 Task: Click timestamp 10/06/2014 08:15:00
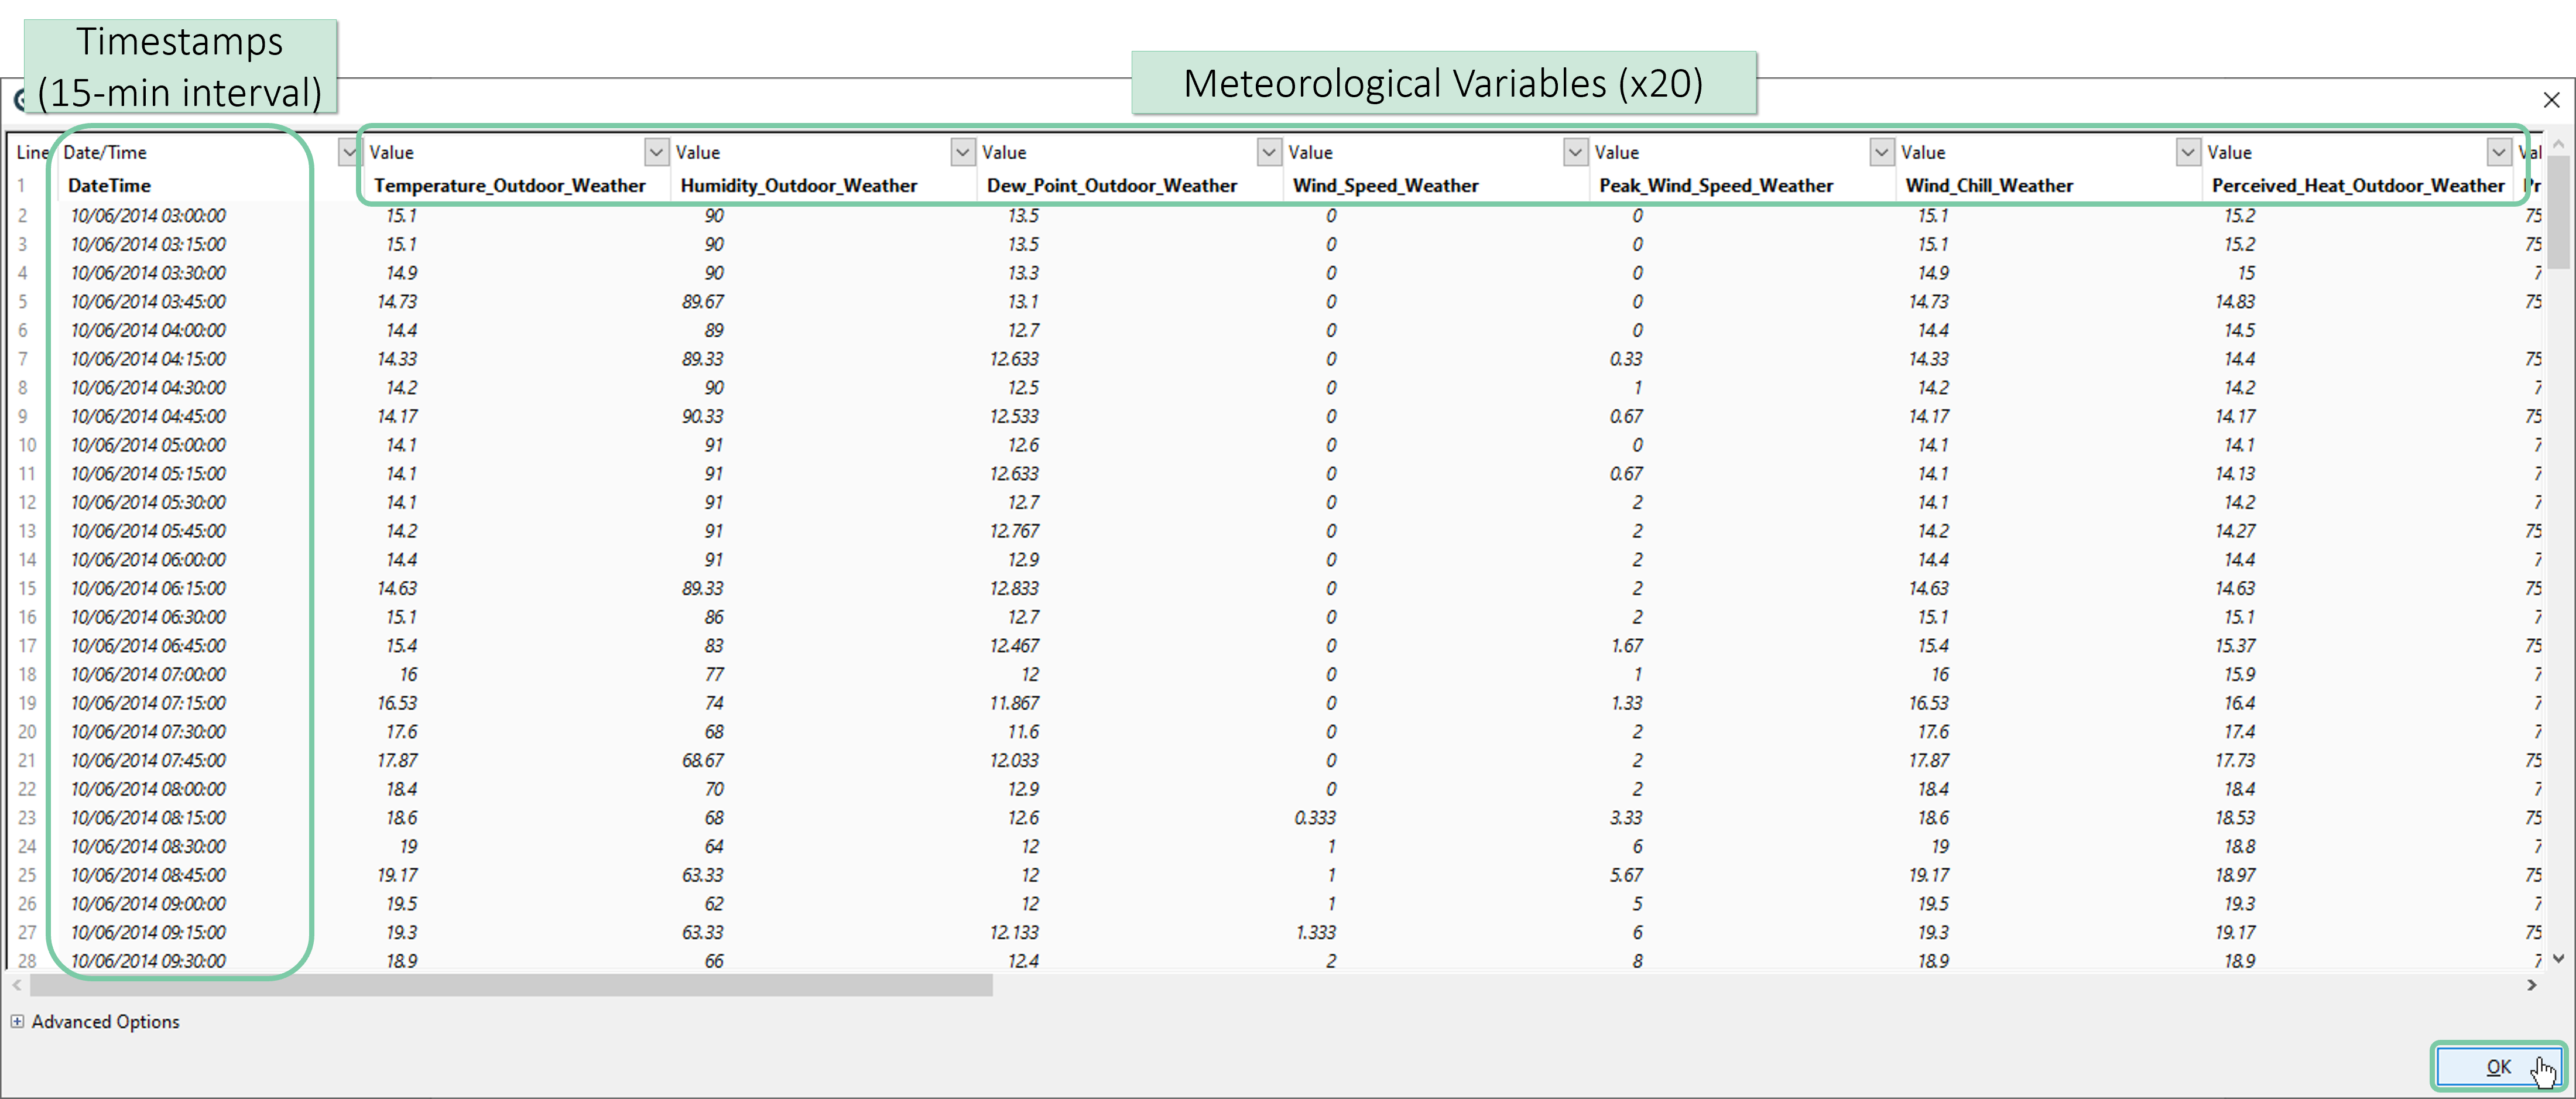[x=148, y=818]
